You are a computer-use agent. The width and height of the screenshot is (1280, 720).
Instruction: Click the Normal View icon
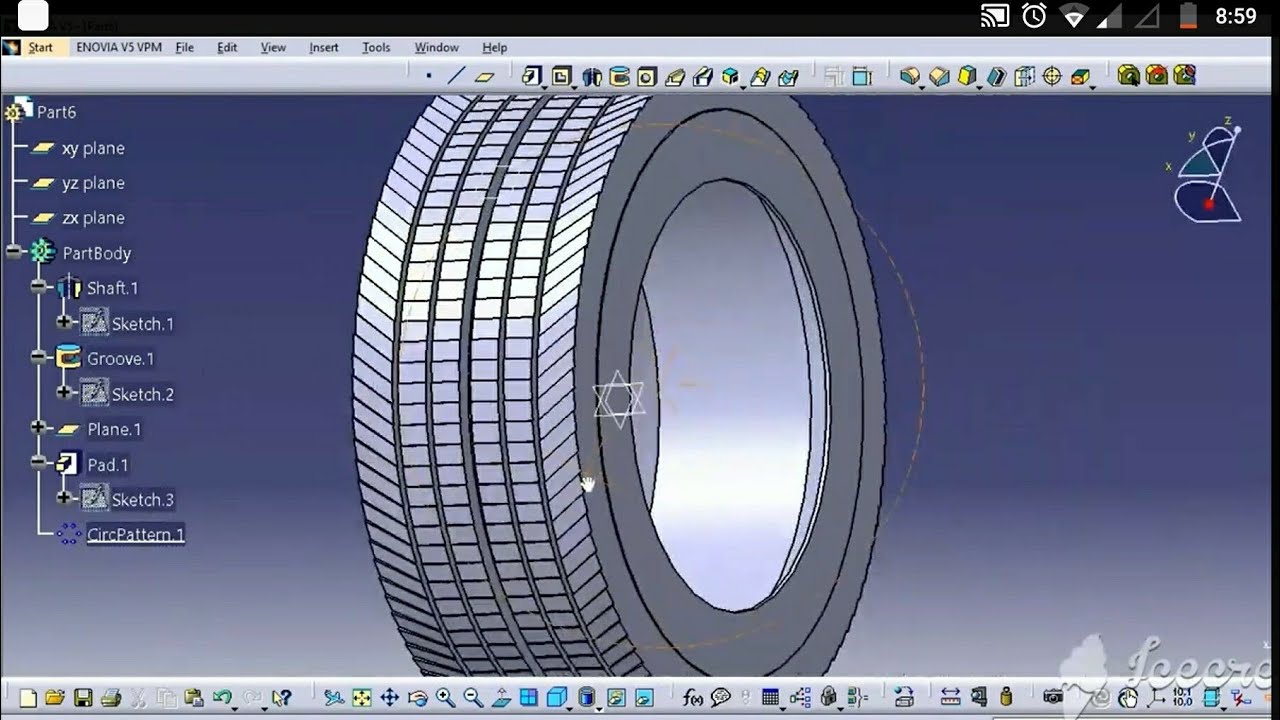[501, 698]
